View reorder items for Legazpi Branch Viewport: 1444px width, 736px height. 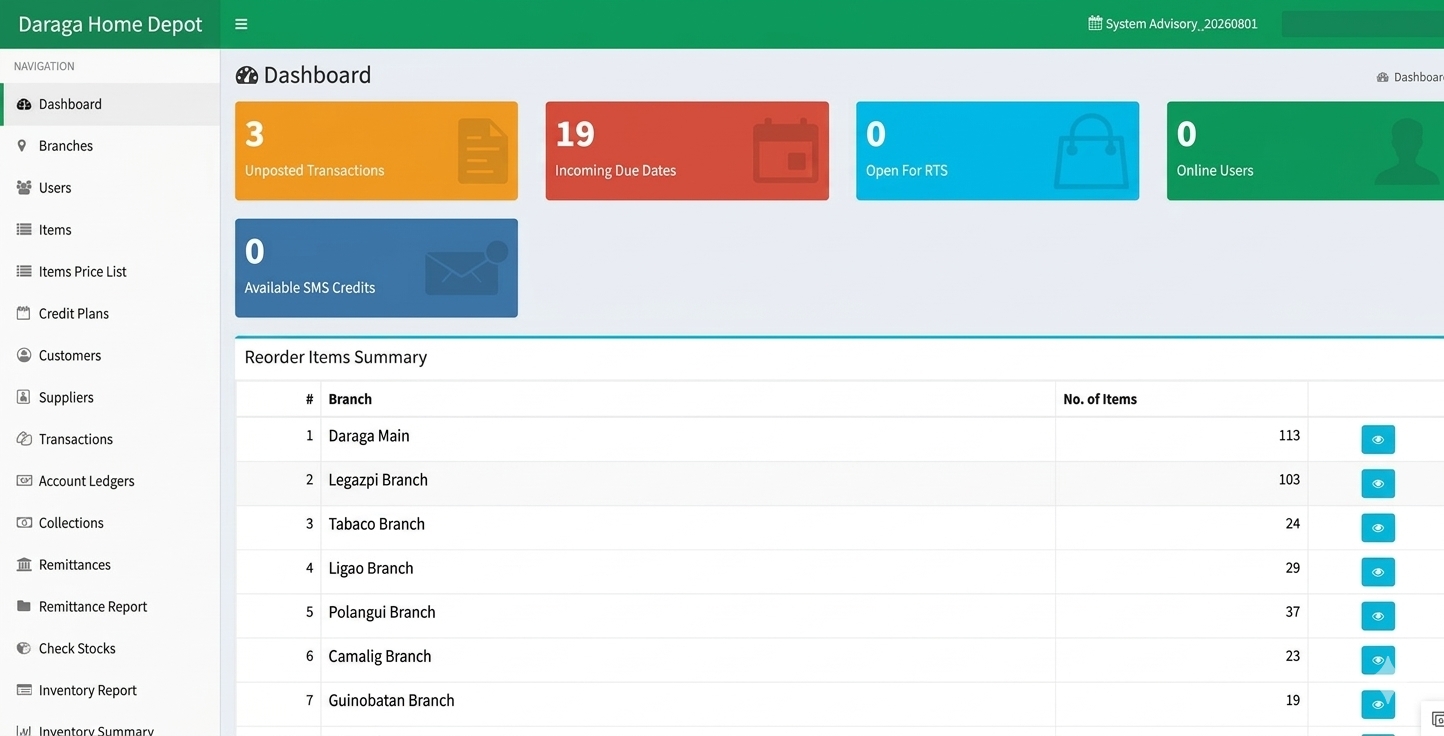coord(1378,484)
